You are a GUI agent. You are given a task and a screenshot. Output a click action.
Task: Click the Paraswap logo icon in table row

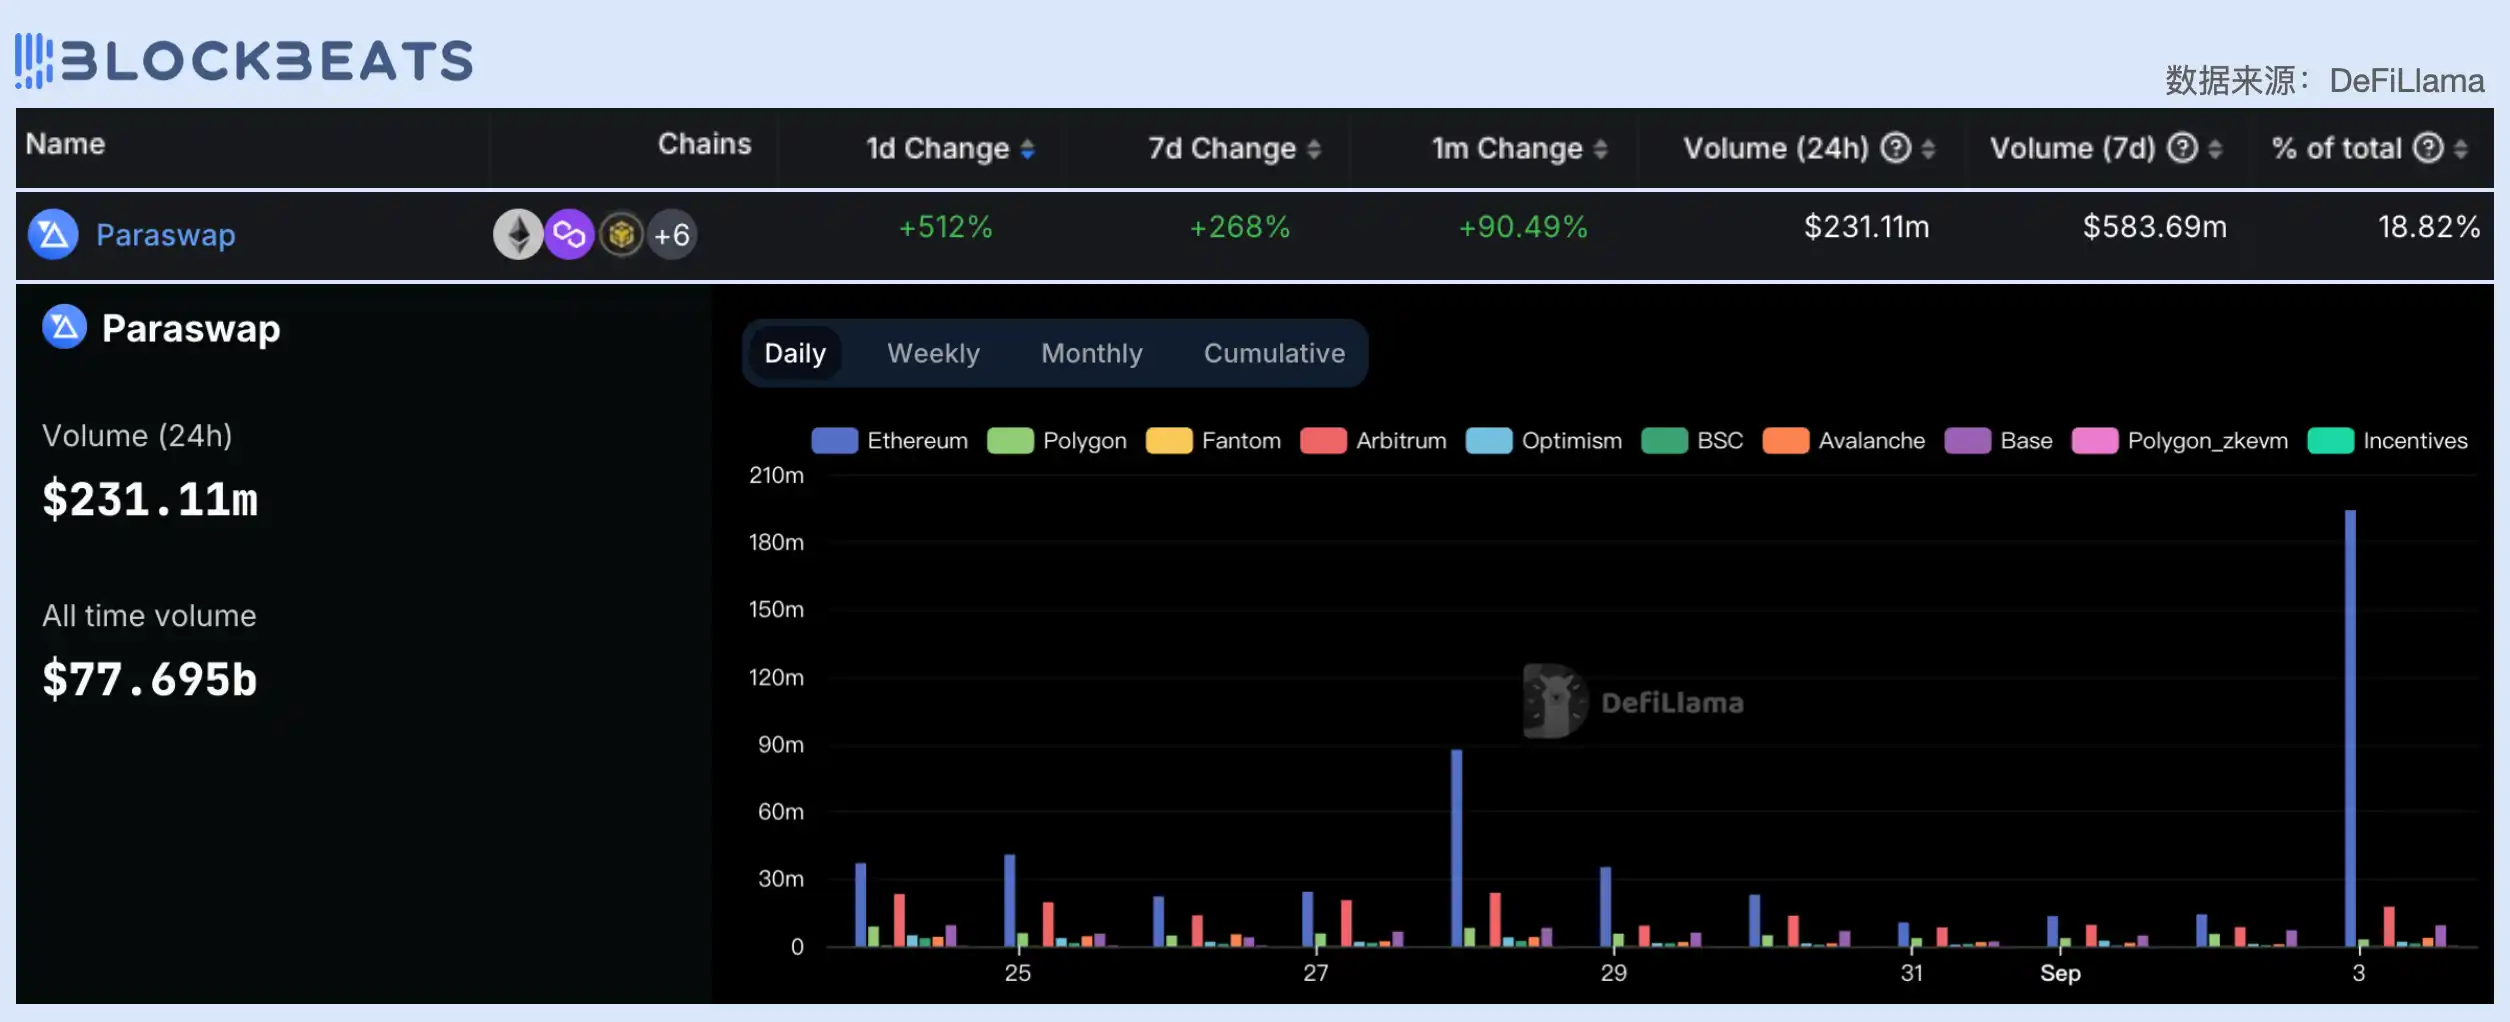(53, 235)
